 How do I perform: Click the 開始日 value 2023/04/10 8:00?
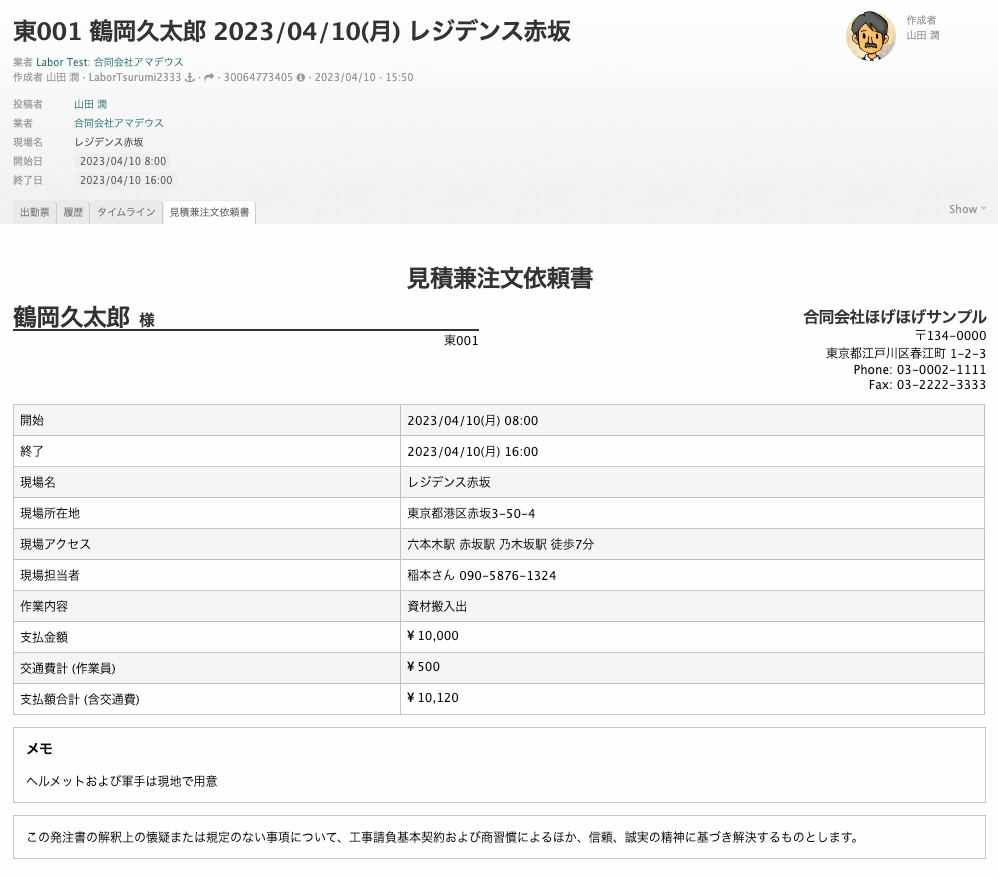tap(122, 161)
